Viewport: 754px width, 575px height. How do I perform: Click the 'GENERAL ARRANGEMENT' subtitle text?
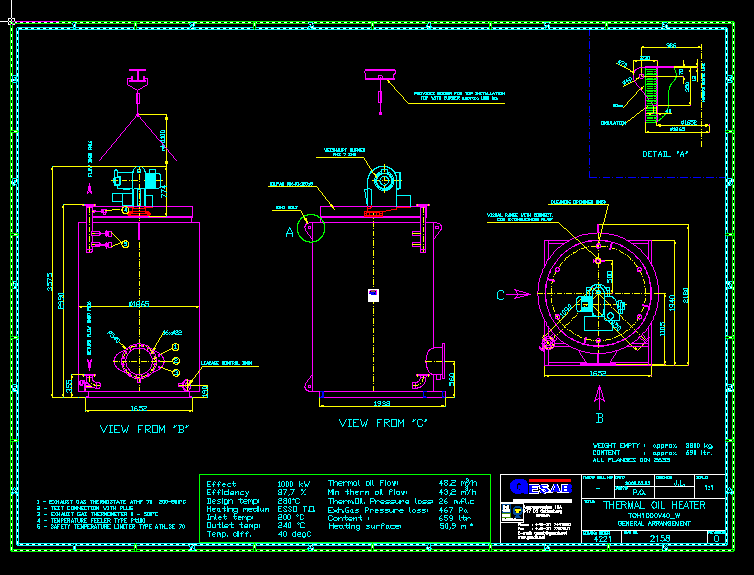654,524
